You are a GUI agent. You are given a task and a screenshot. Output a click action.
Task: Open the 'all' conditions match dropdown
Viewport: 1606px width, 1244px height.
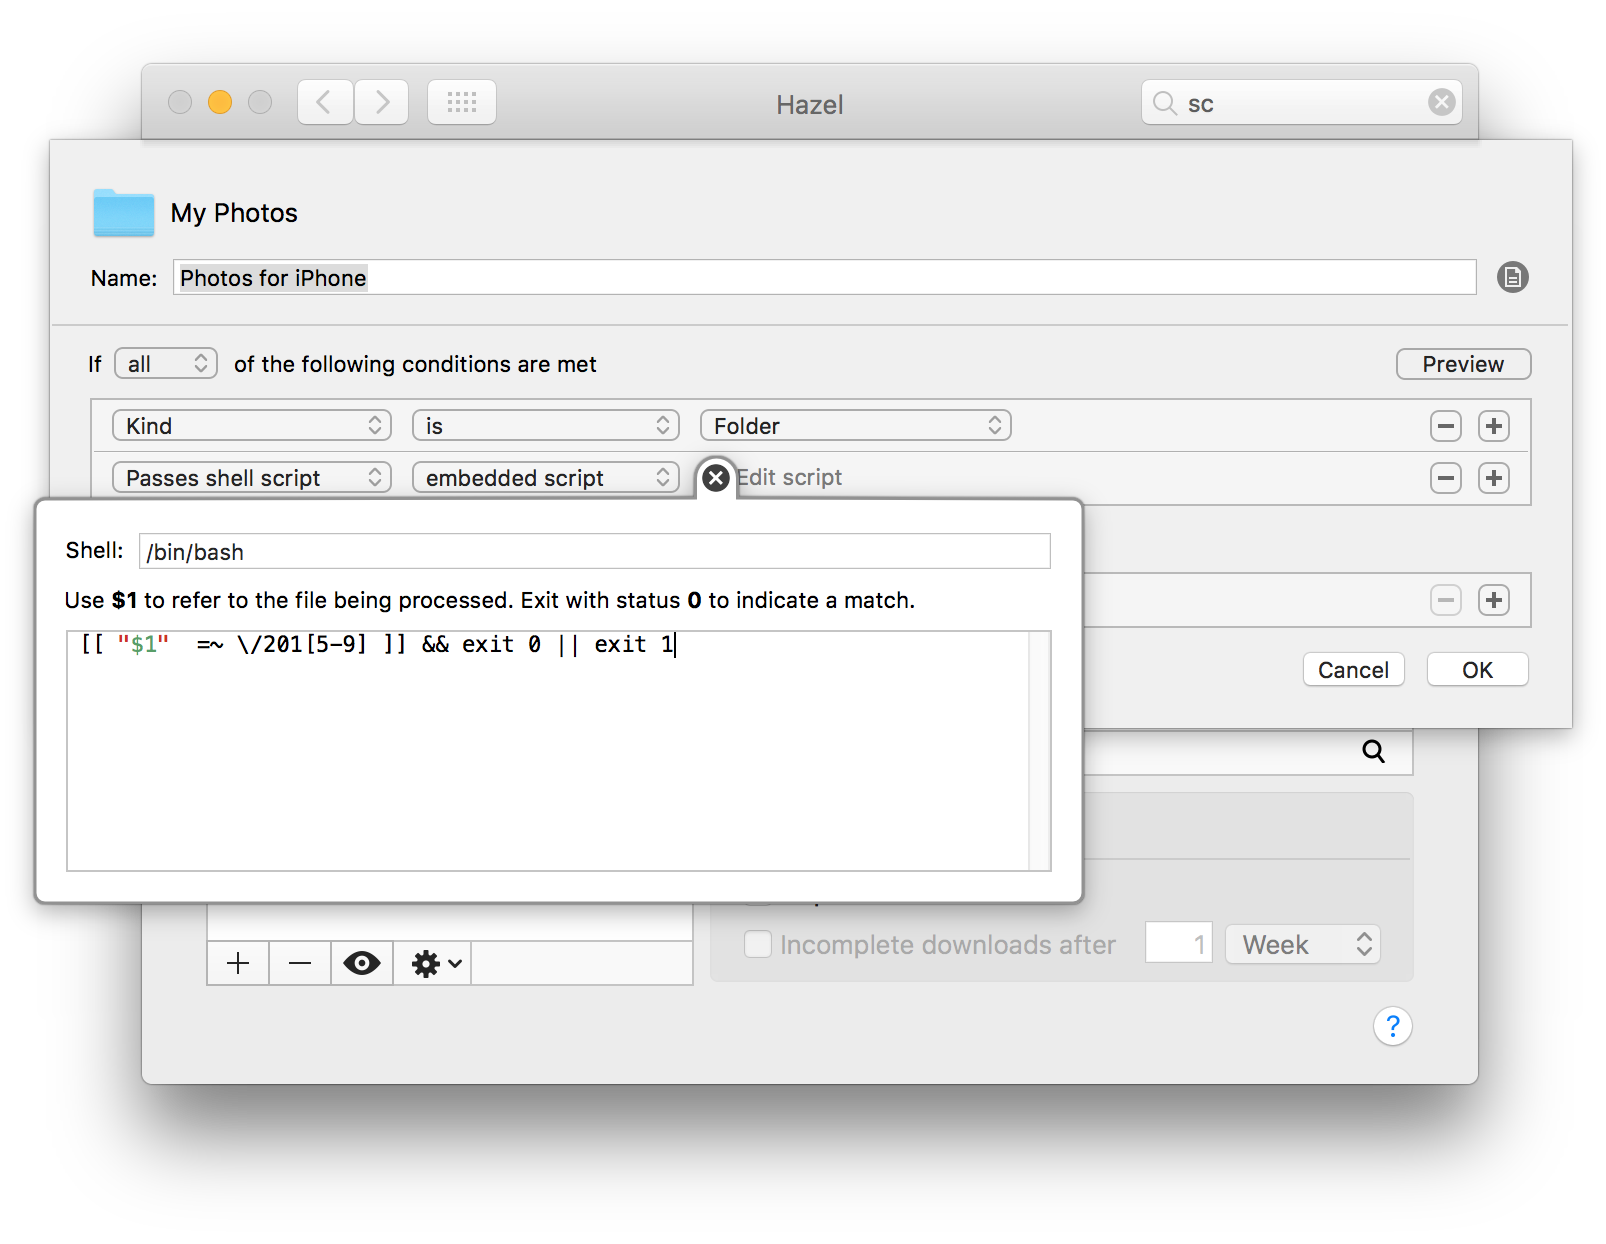coord(166,364)
